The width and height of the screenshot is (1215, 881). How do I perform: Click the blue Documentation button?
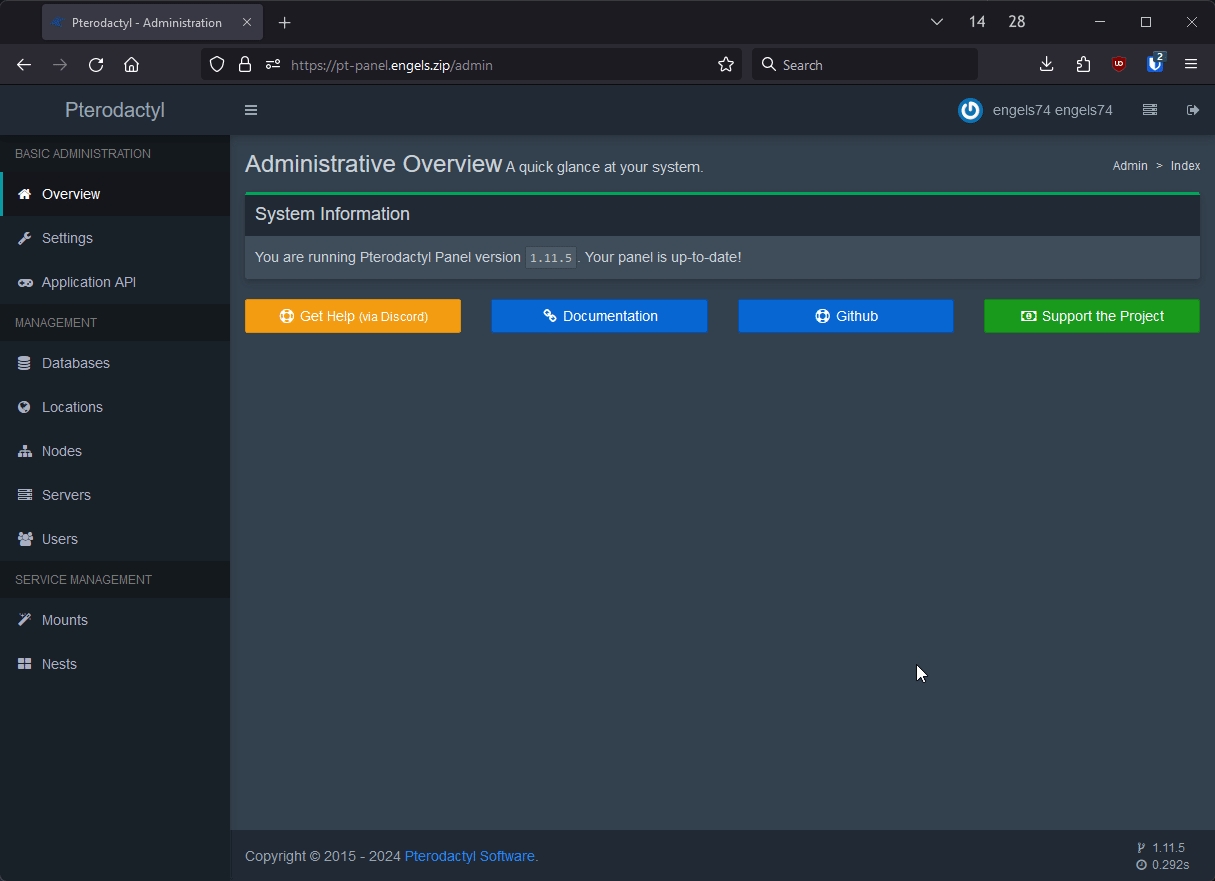(x=599, y=316)
